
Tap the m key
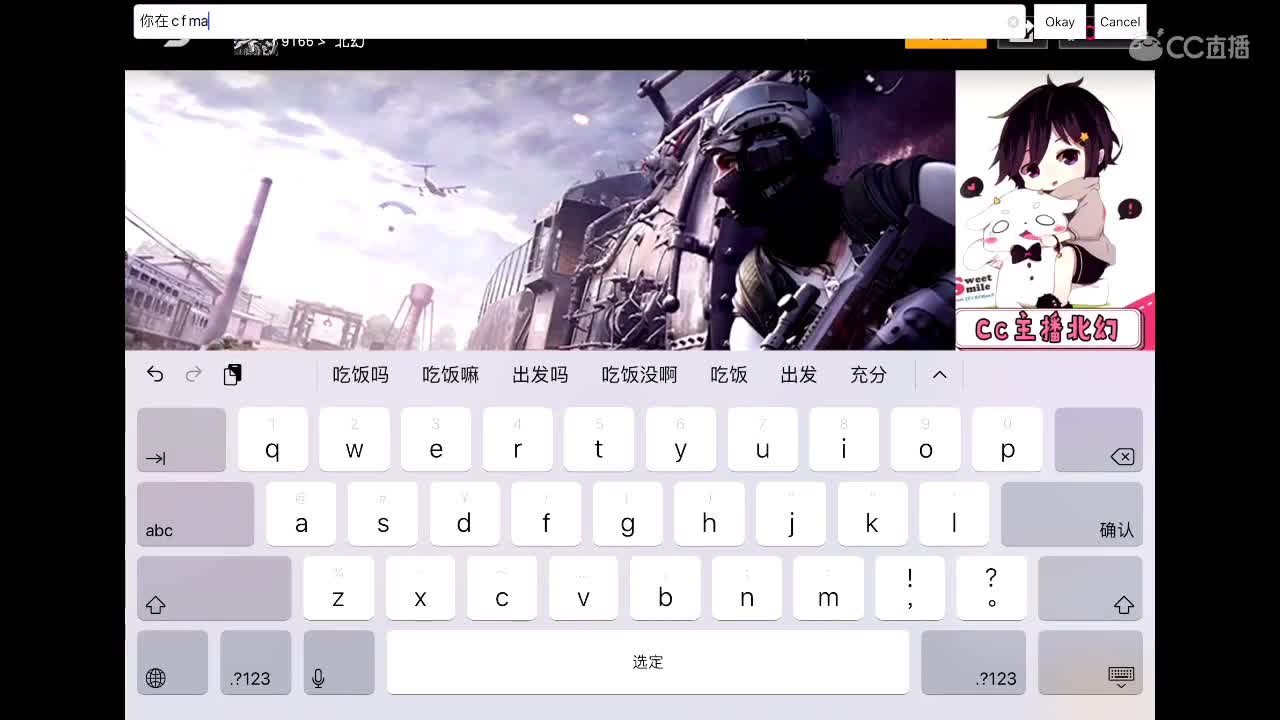pos(828,588)
